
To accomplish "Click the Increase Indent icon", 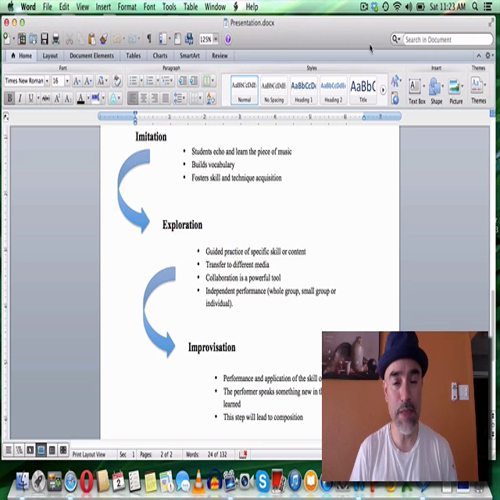I will [194, 81].
